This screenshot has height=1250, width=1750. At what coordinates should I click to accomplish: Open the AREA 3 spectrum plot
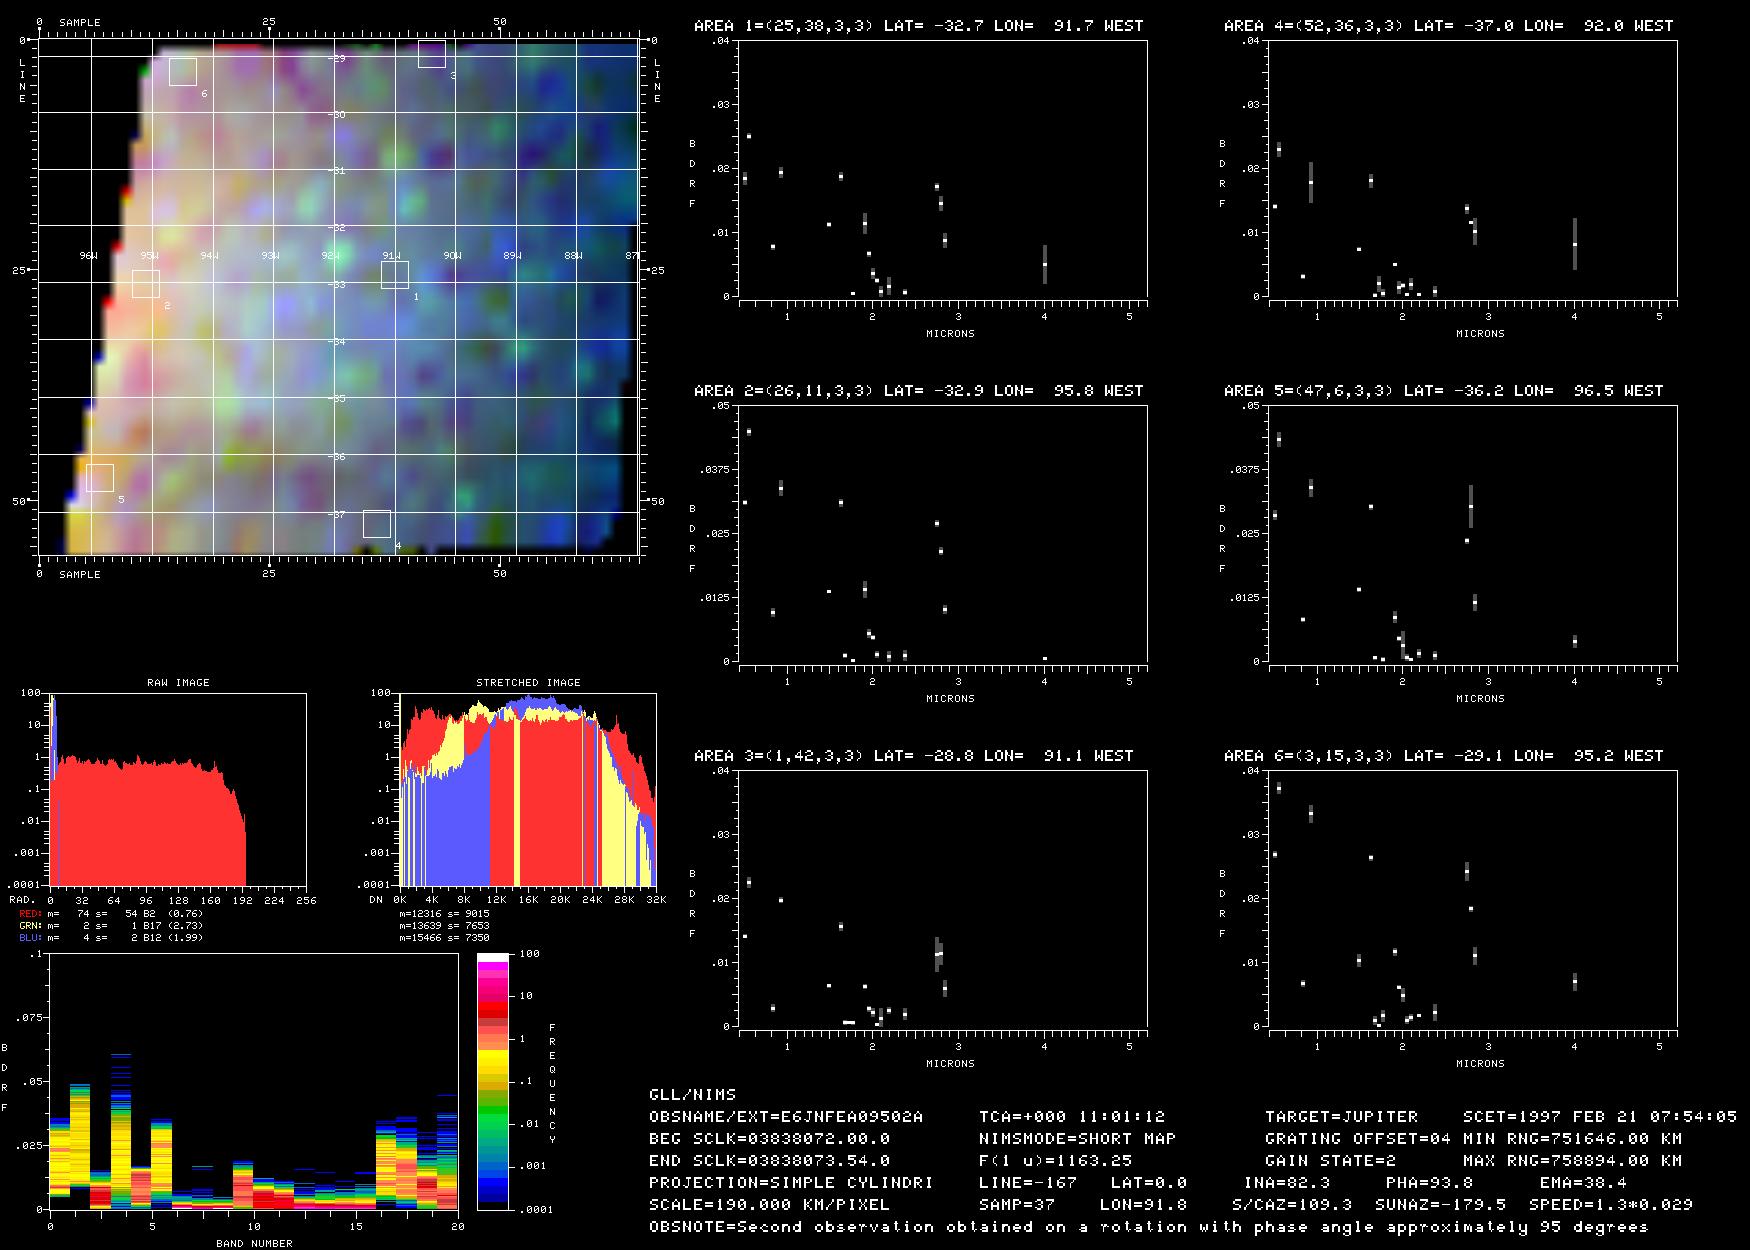[x=940, y=899]
